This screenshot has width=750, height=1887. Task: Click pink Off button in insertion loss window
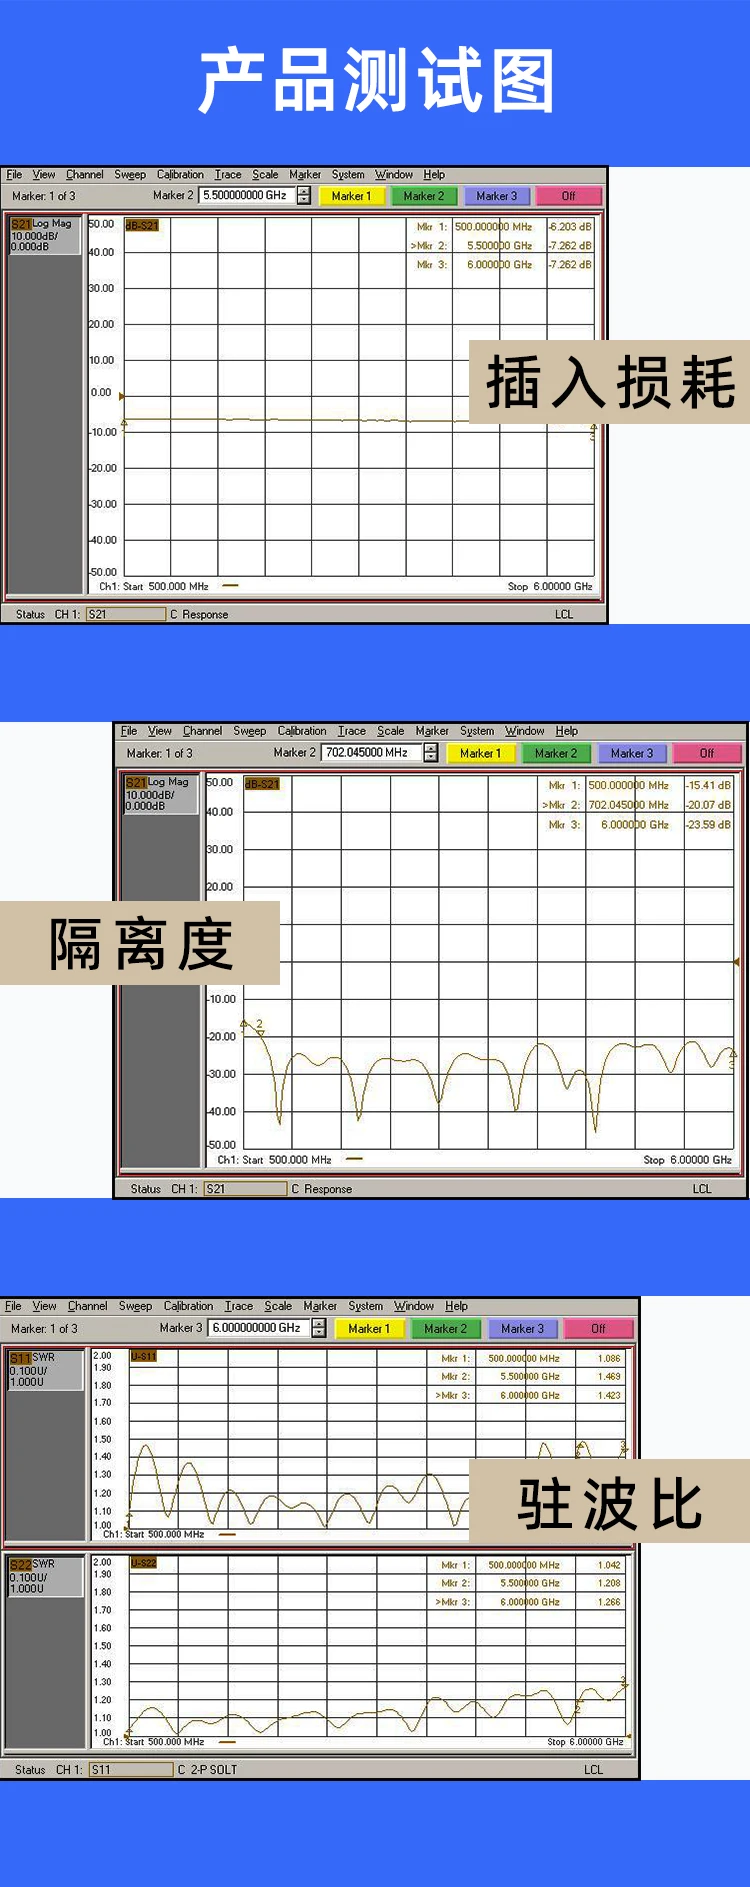[569, 196]
